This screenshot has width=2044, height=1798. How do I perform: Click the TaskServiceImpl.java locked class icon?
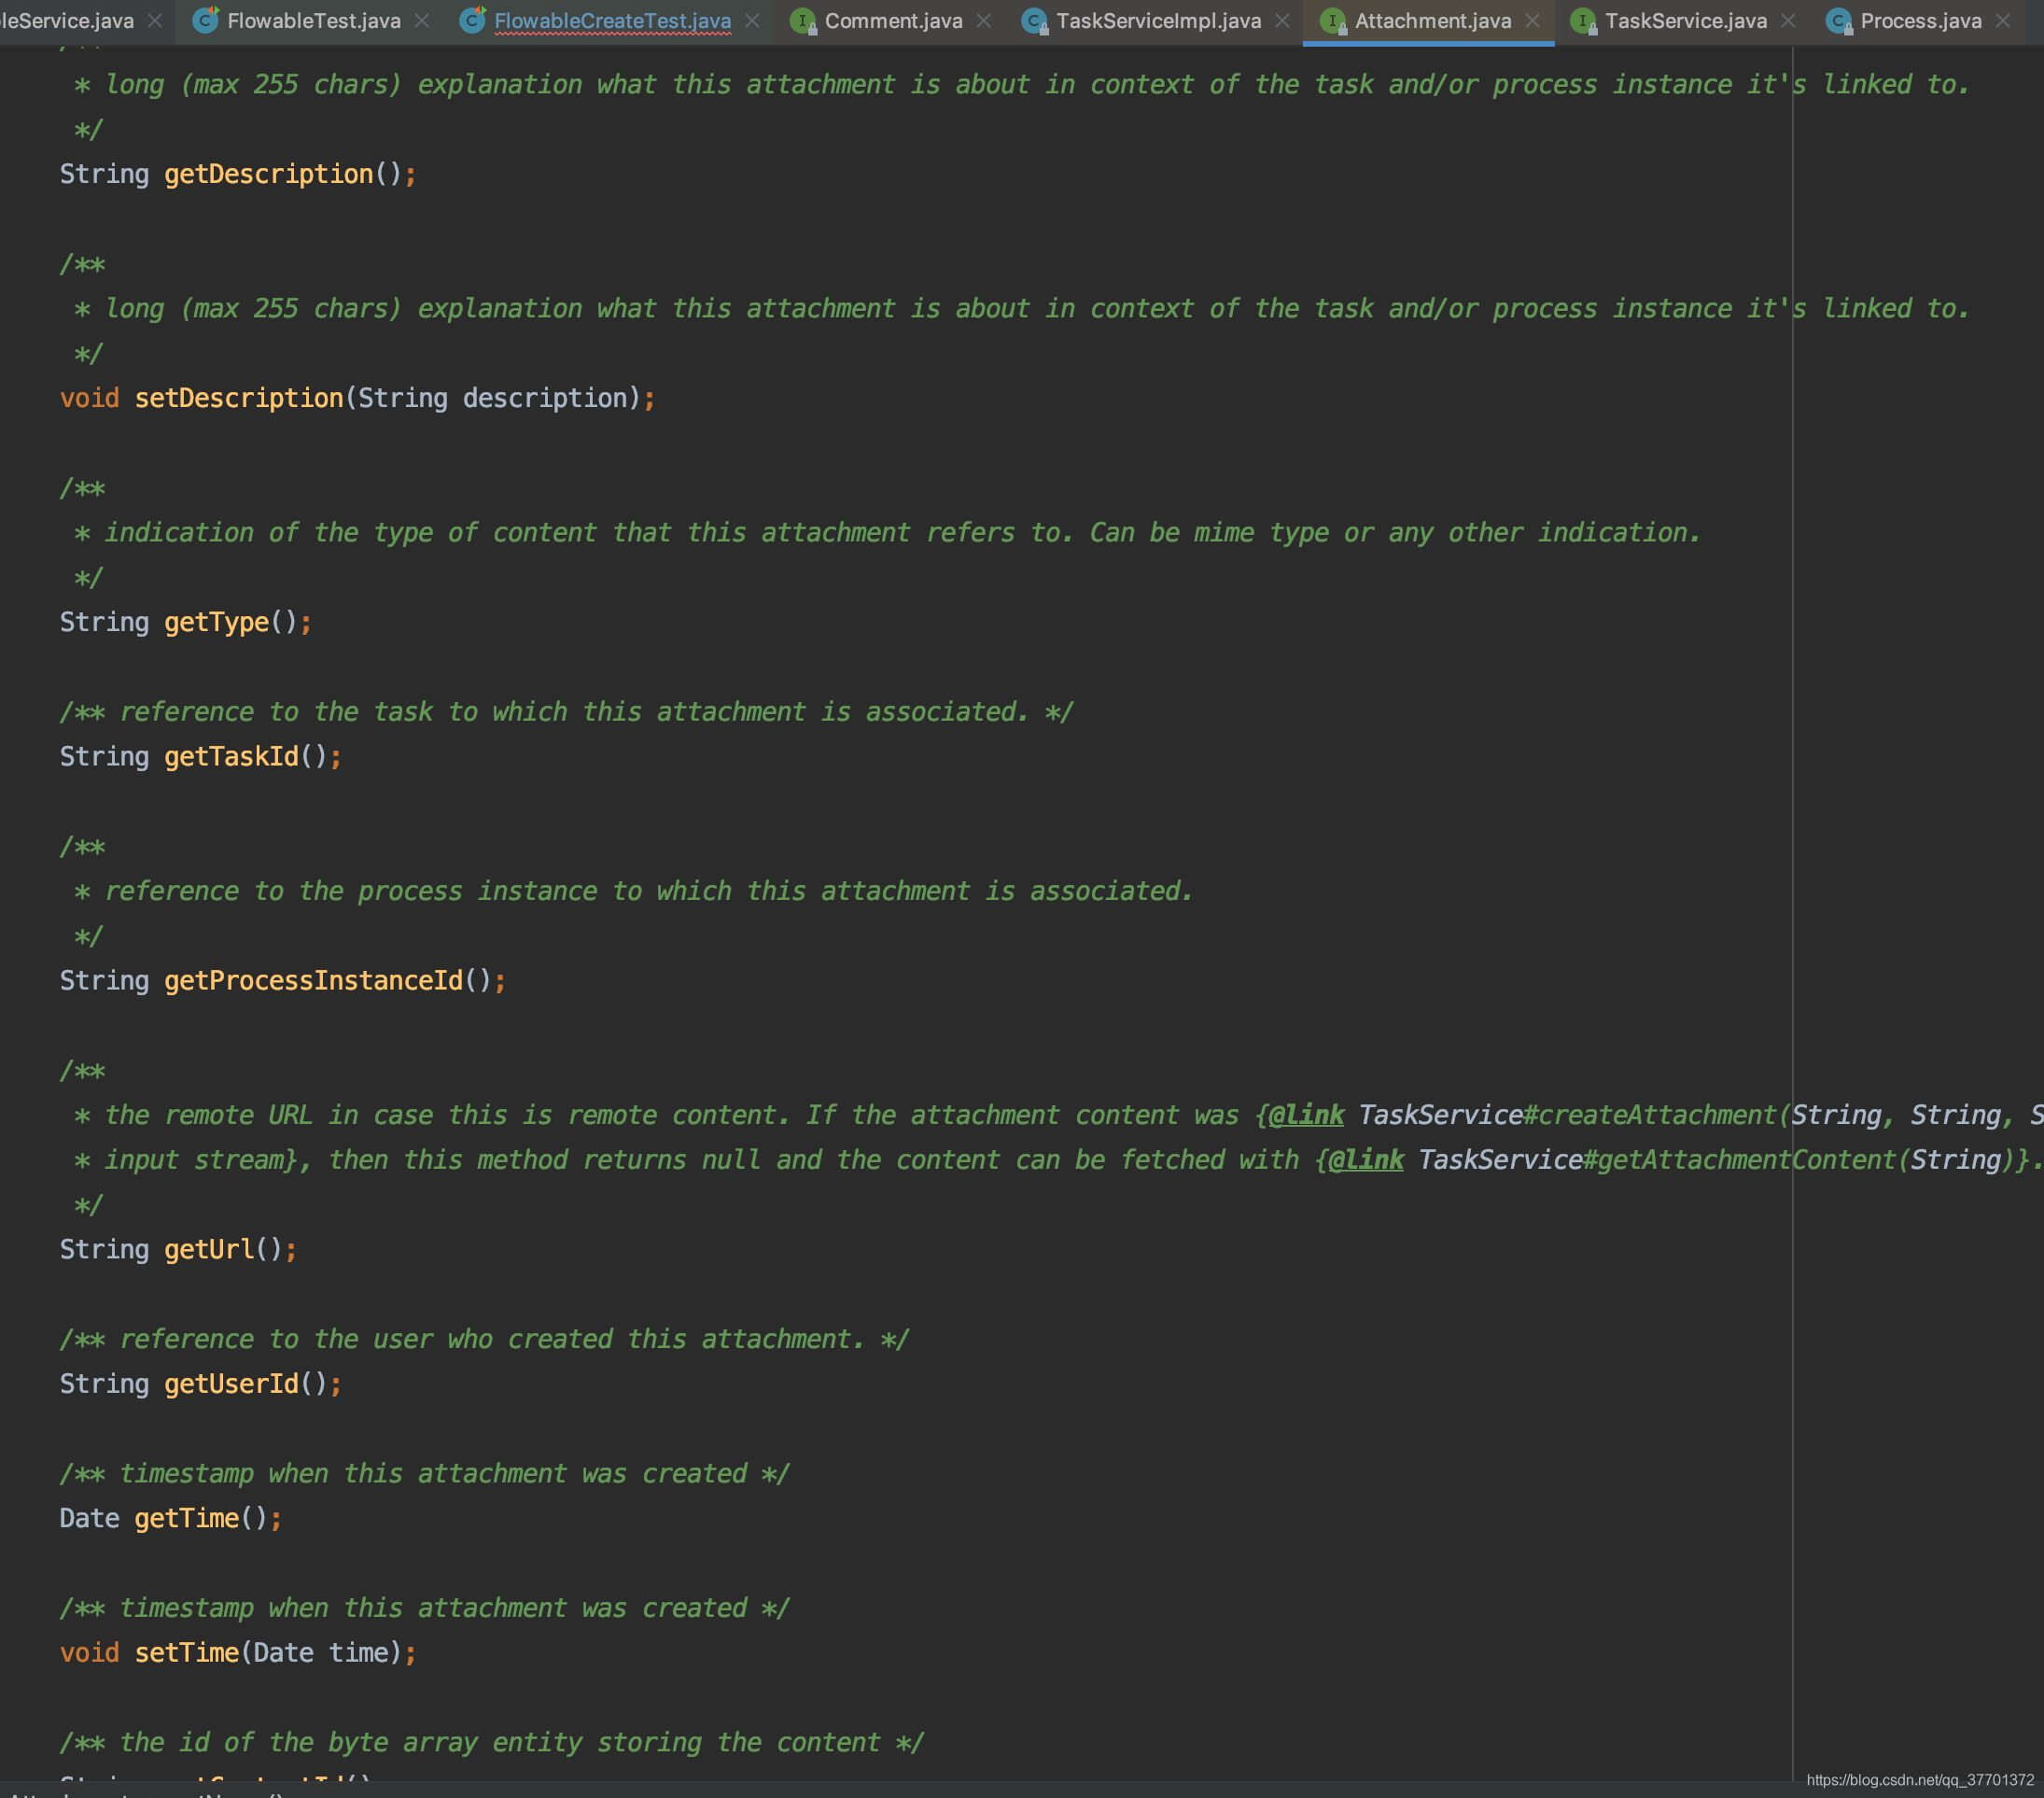[1035, 20]
